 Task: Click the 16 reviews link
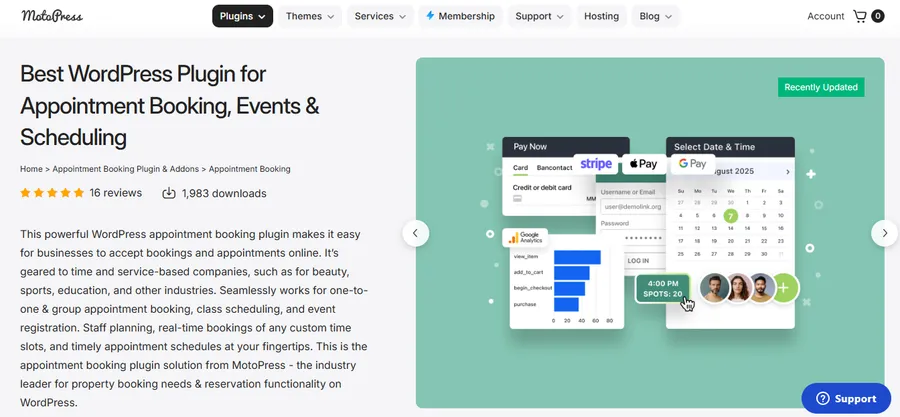pos(115,193)
